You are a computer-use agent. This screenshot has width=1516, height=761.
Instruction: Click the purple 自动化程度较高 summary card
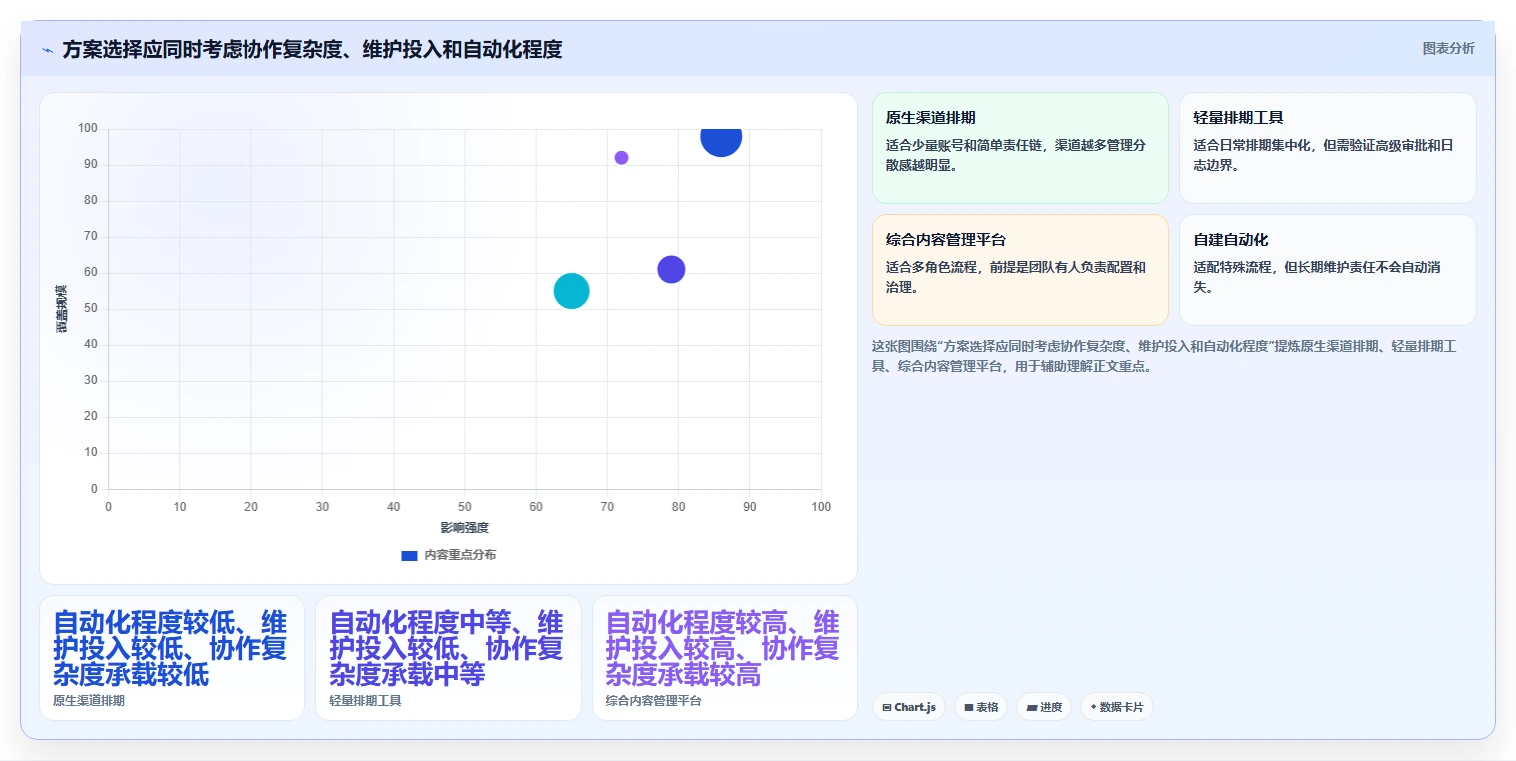725,658
